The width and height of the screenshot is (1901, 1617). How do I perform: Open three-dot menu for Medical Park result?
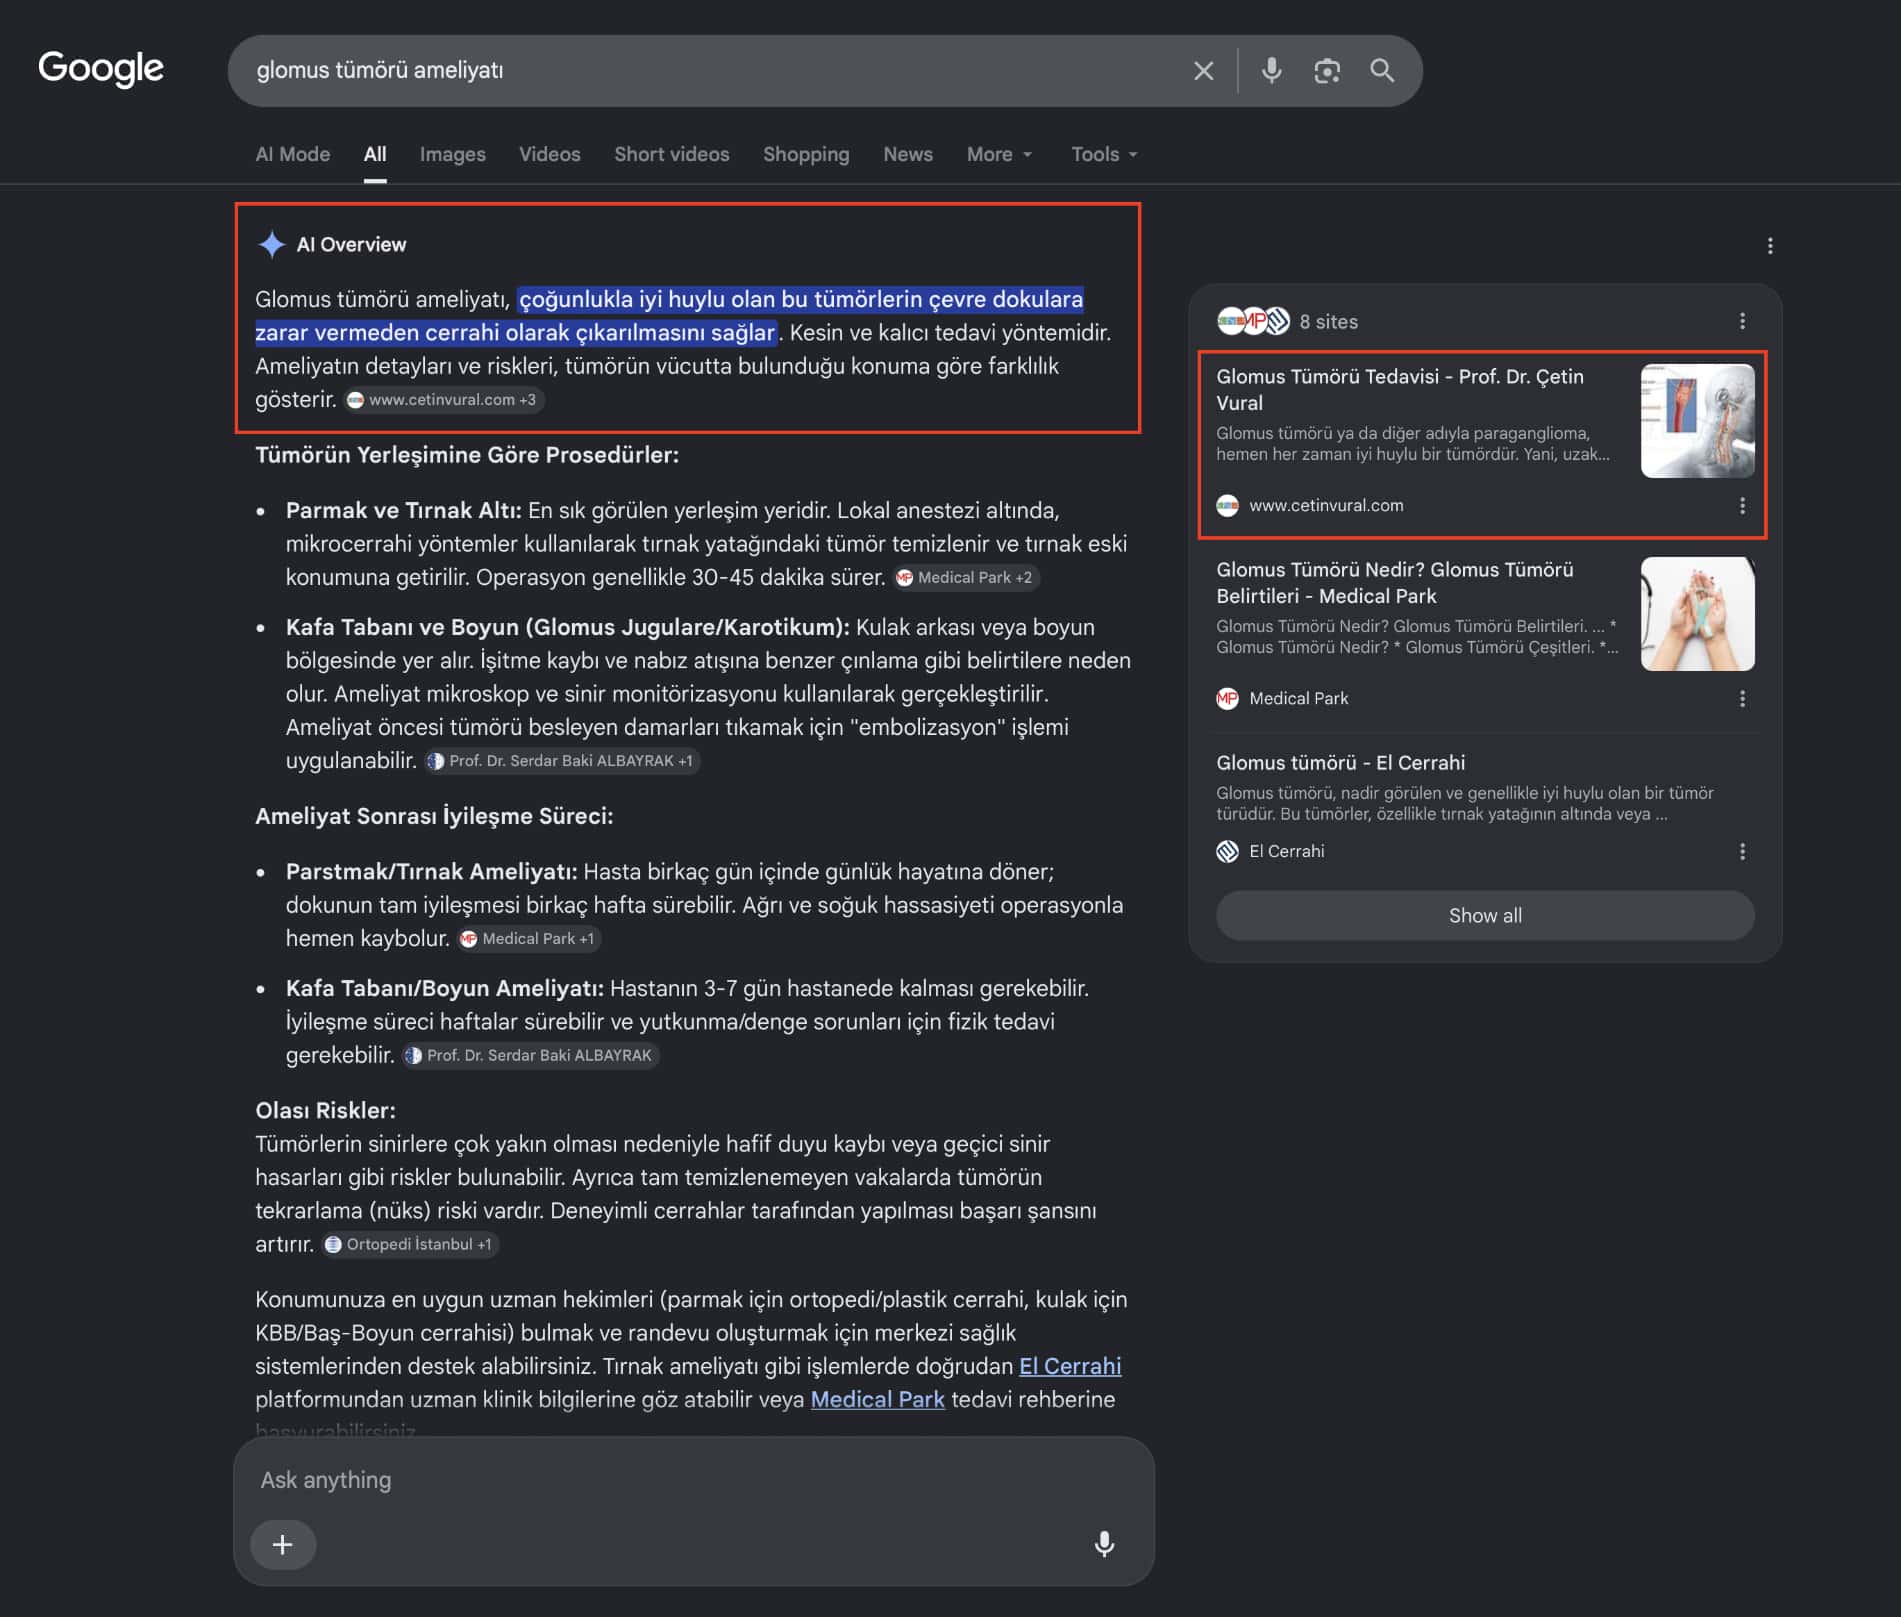tap(1742, 699)
